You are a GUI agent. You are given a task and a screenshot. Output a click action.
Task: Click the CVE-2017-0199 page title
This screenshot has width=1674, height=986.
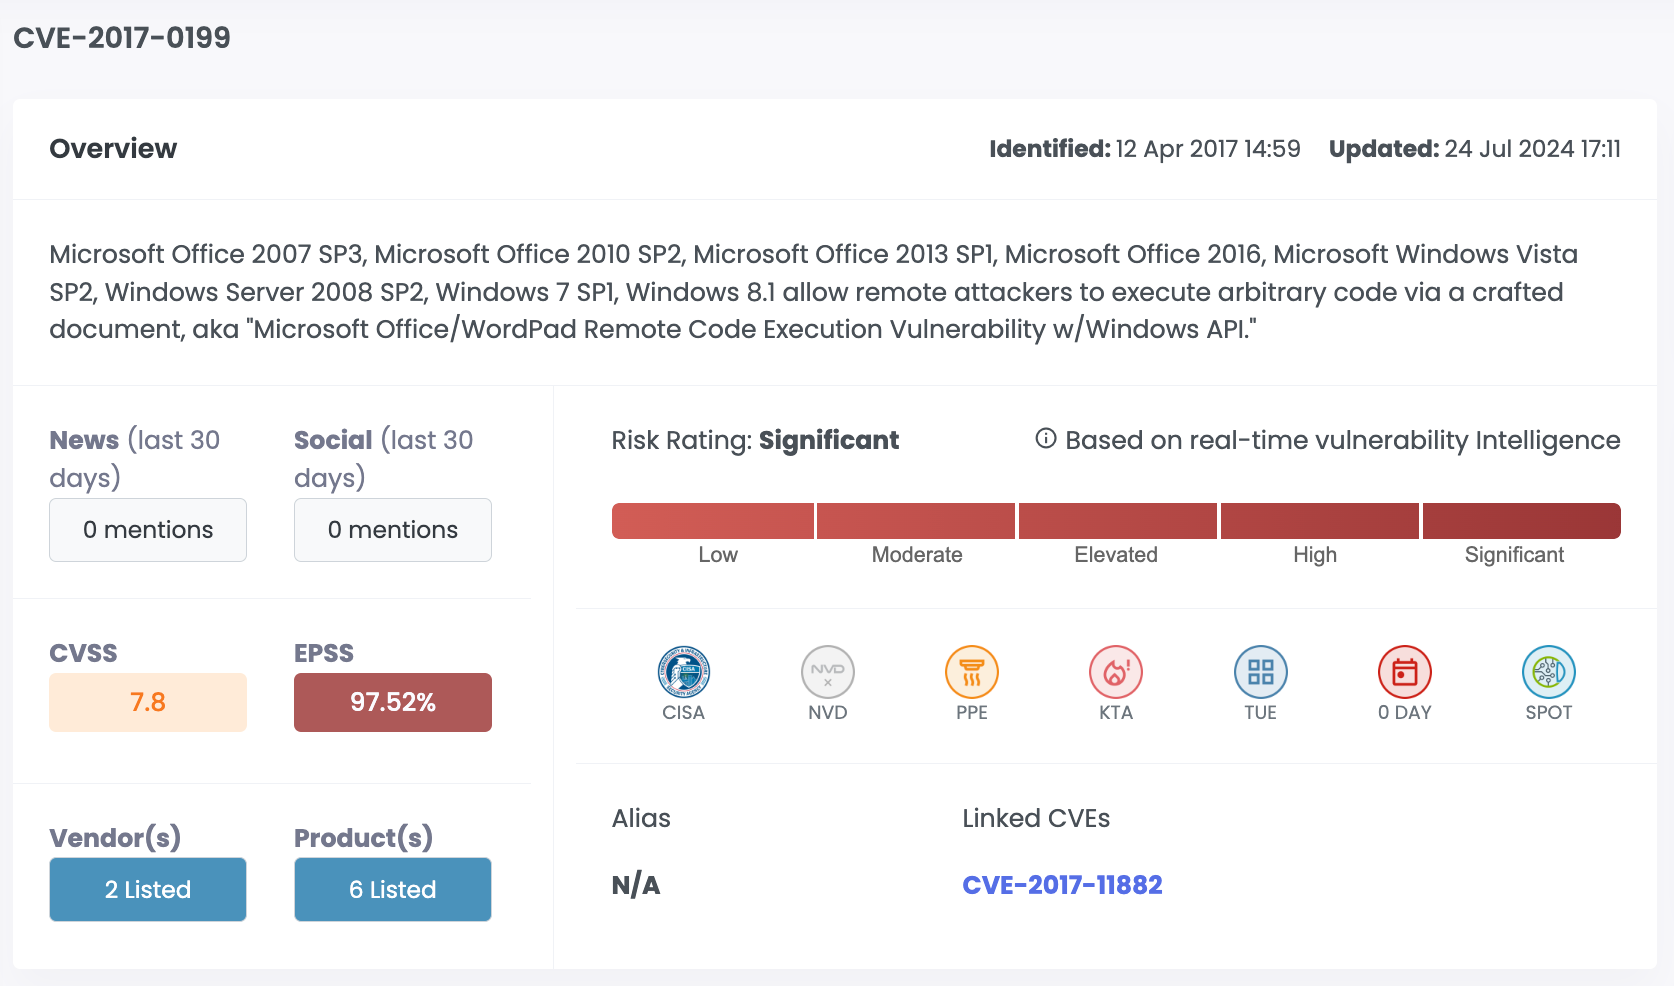tap(122, 38)
